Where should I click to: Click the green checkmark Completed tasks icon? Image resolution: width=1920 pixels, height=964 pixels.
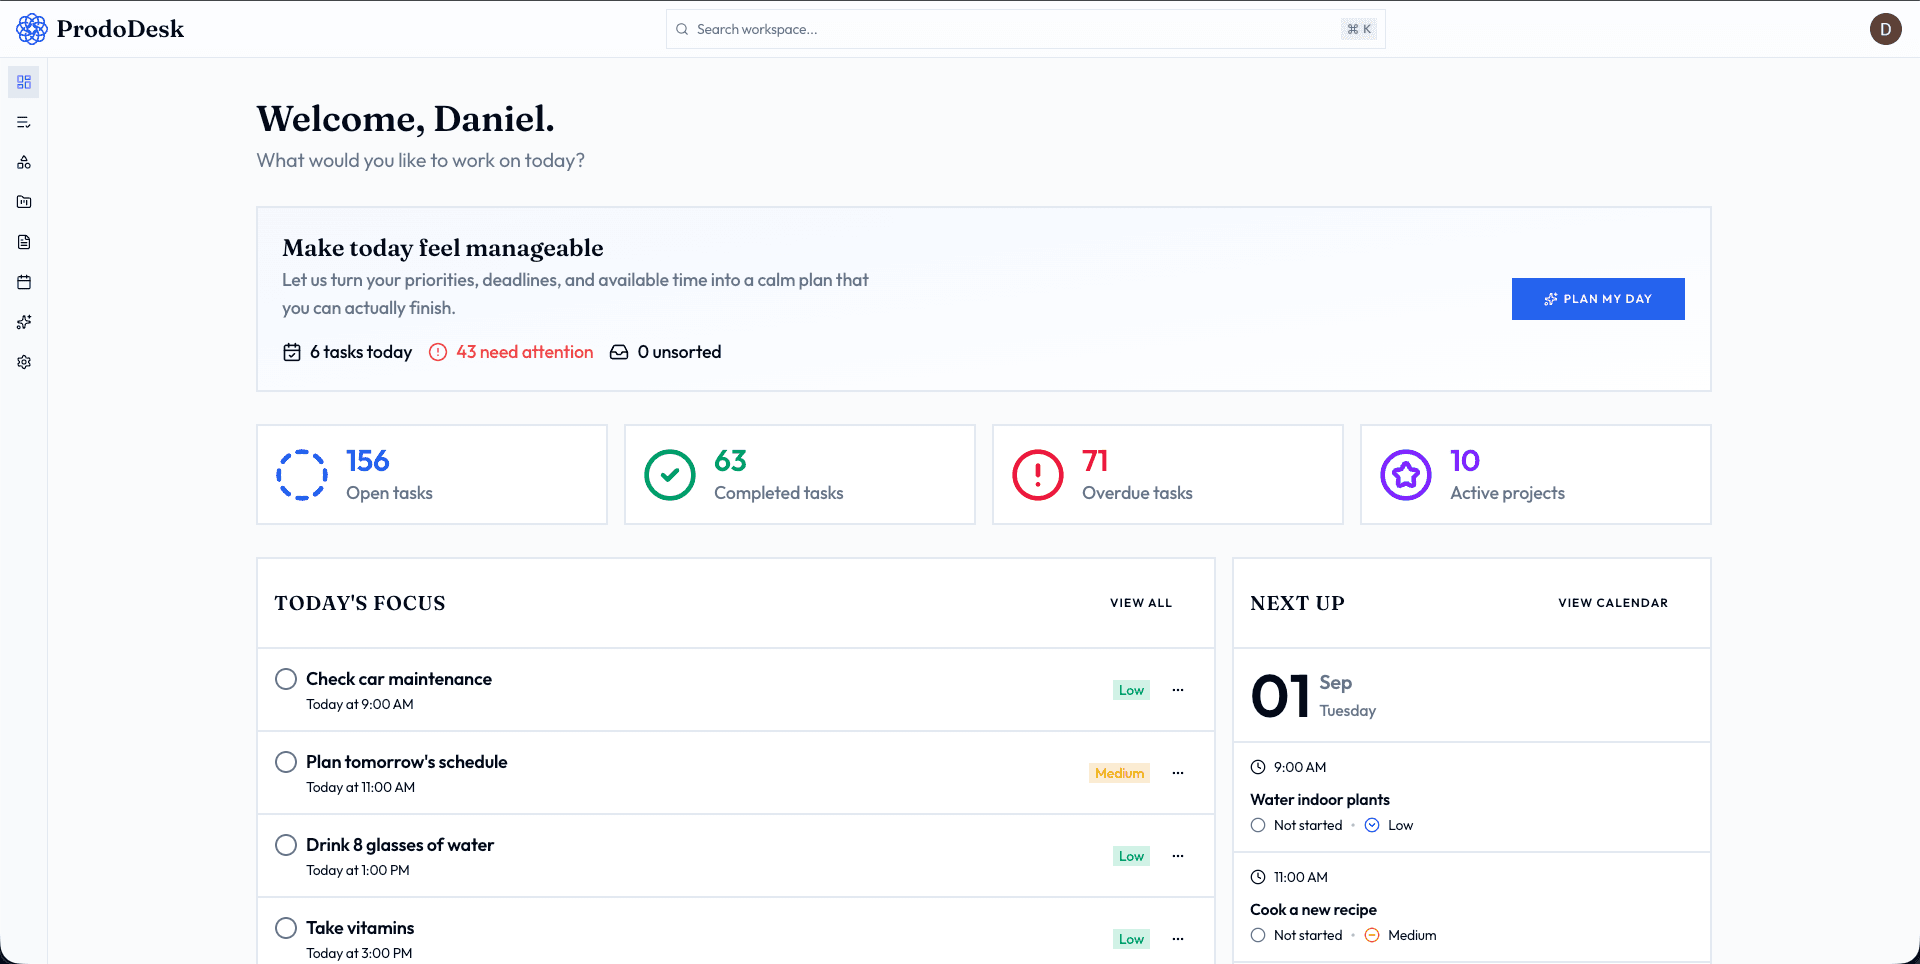[x=670, y=475]
